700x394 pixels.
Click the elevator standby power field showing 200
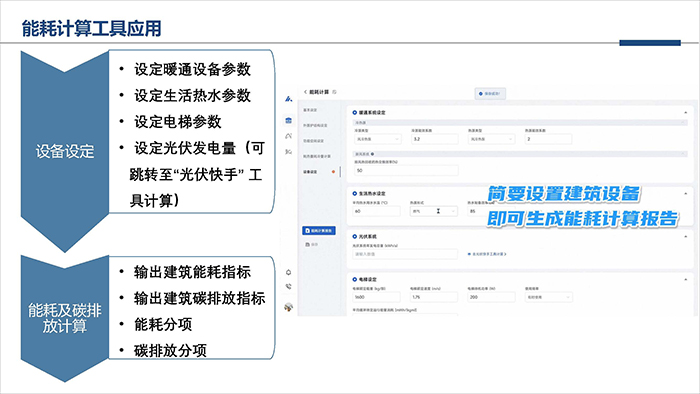tap(491, 297)
